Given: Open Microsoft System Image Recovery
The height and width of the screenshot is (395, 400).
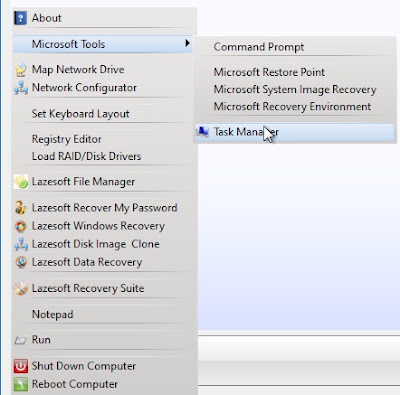Looking at the screenshot, I should click(295, 90).
